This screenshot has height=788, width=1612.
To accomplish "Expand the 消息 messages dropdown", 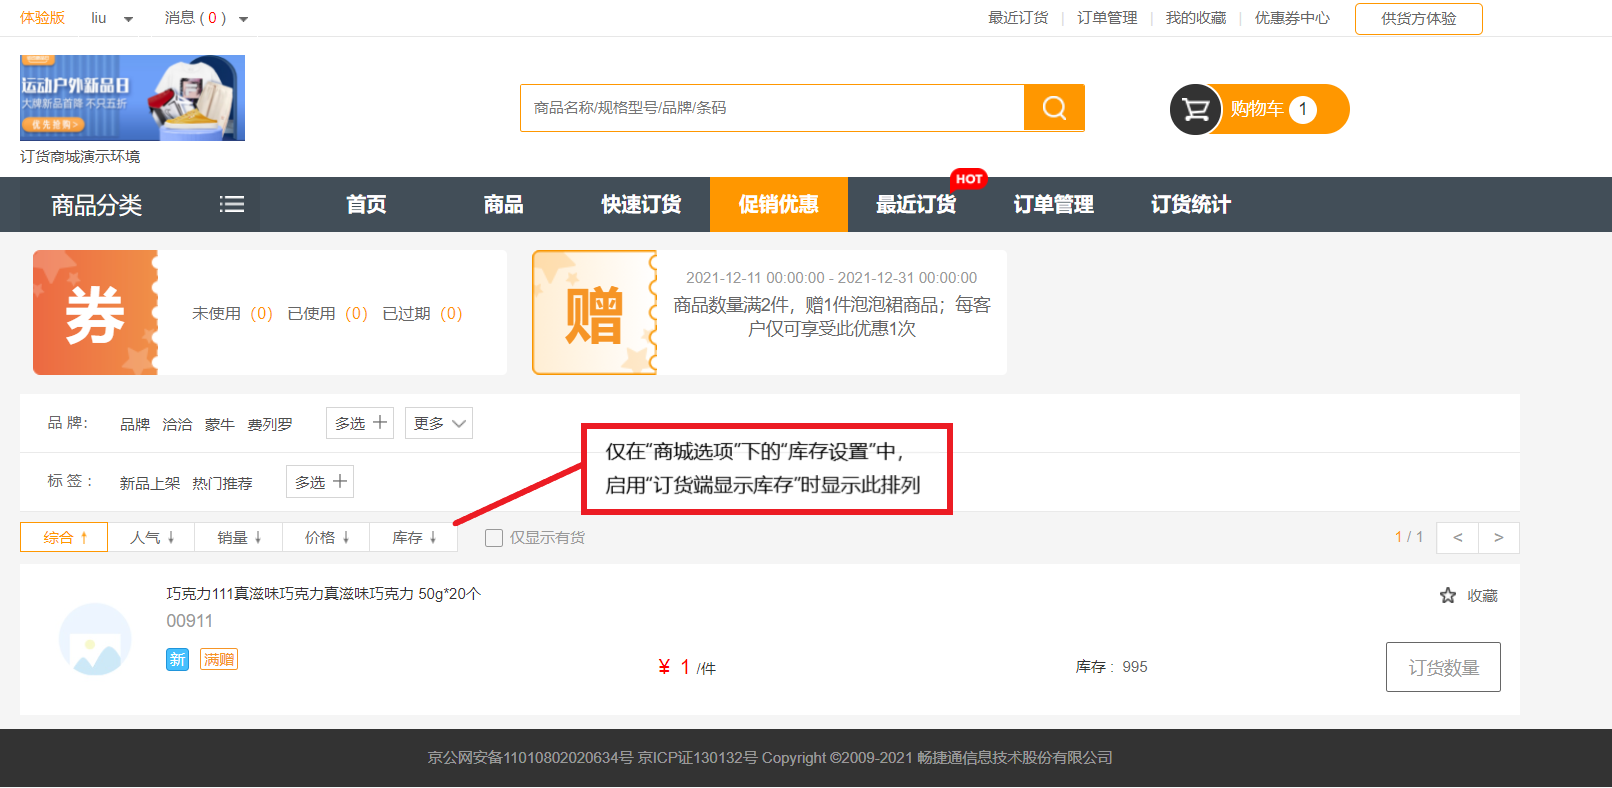I will coord(207,18).
